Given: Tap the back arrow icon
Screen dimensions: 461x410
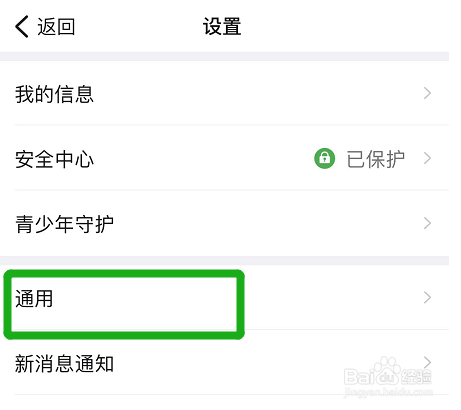Looking at the screenshot, I should click(x=22, y=27).
